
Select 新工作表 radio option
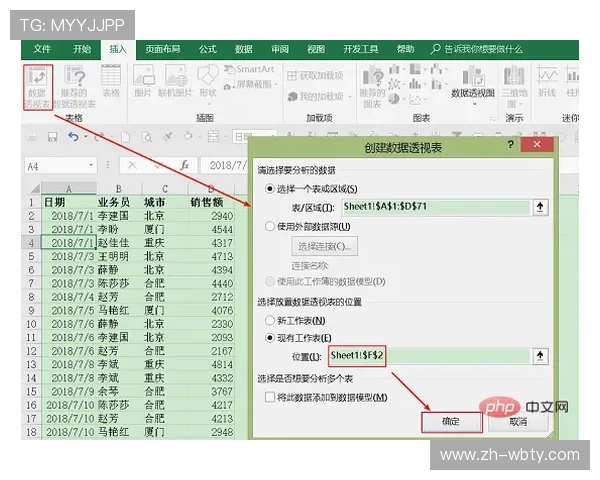pyautogui.click(x=270, y=320)
